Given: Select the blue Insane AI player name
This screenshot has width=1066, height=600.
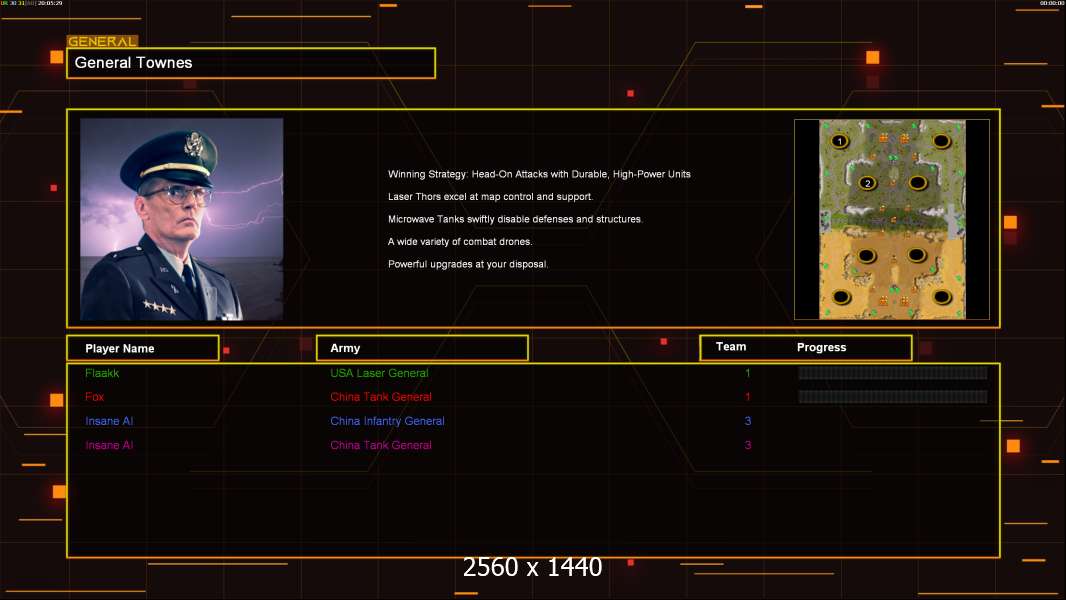Looking at the screenshot, I should (x=109, y=421).
